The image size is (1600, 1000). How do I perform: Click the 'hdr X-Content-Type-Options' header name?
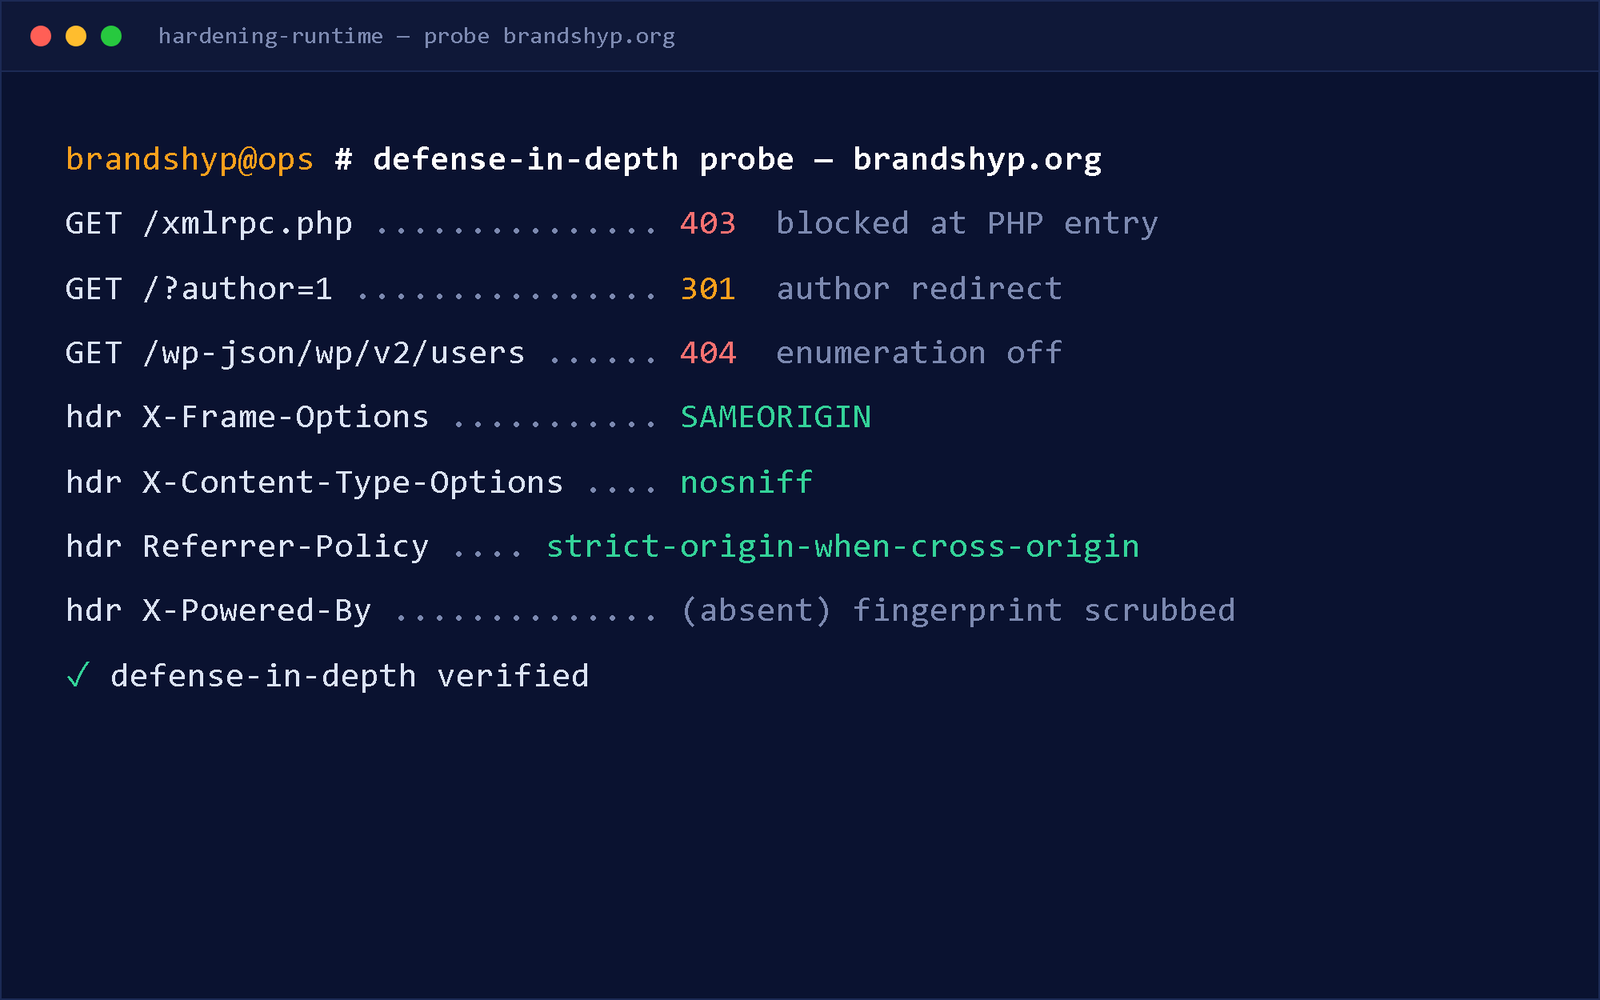coord(314,482)
